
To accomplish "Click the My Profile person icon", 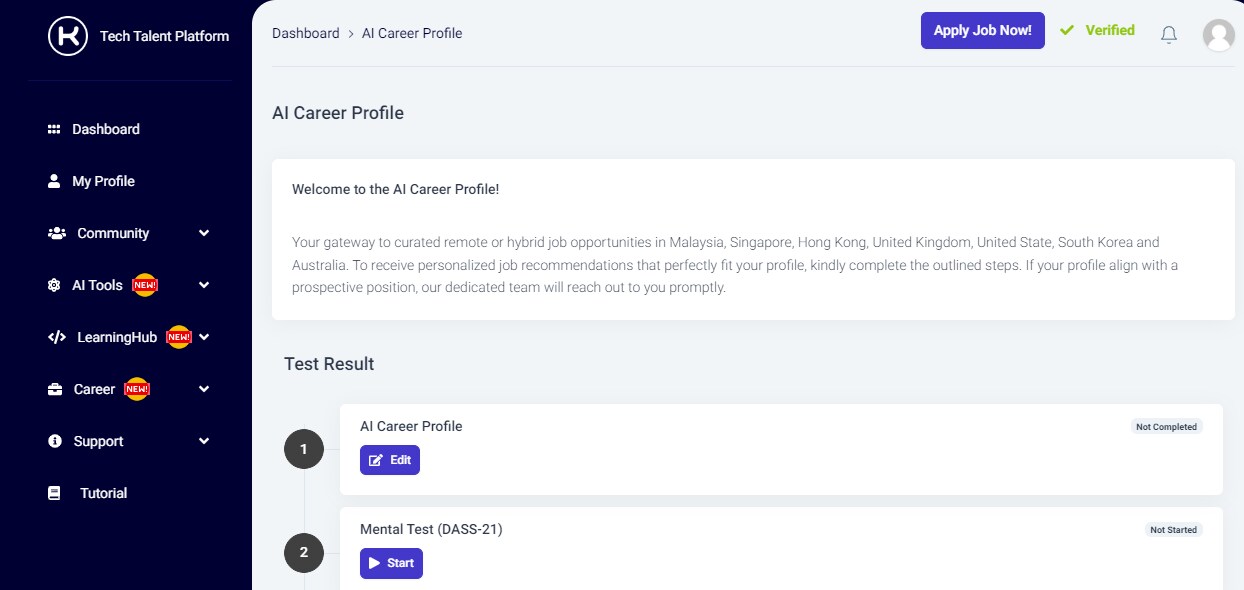I will click(54, 181).
